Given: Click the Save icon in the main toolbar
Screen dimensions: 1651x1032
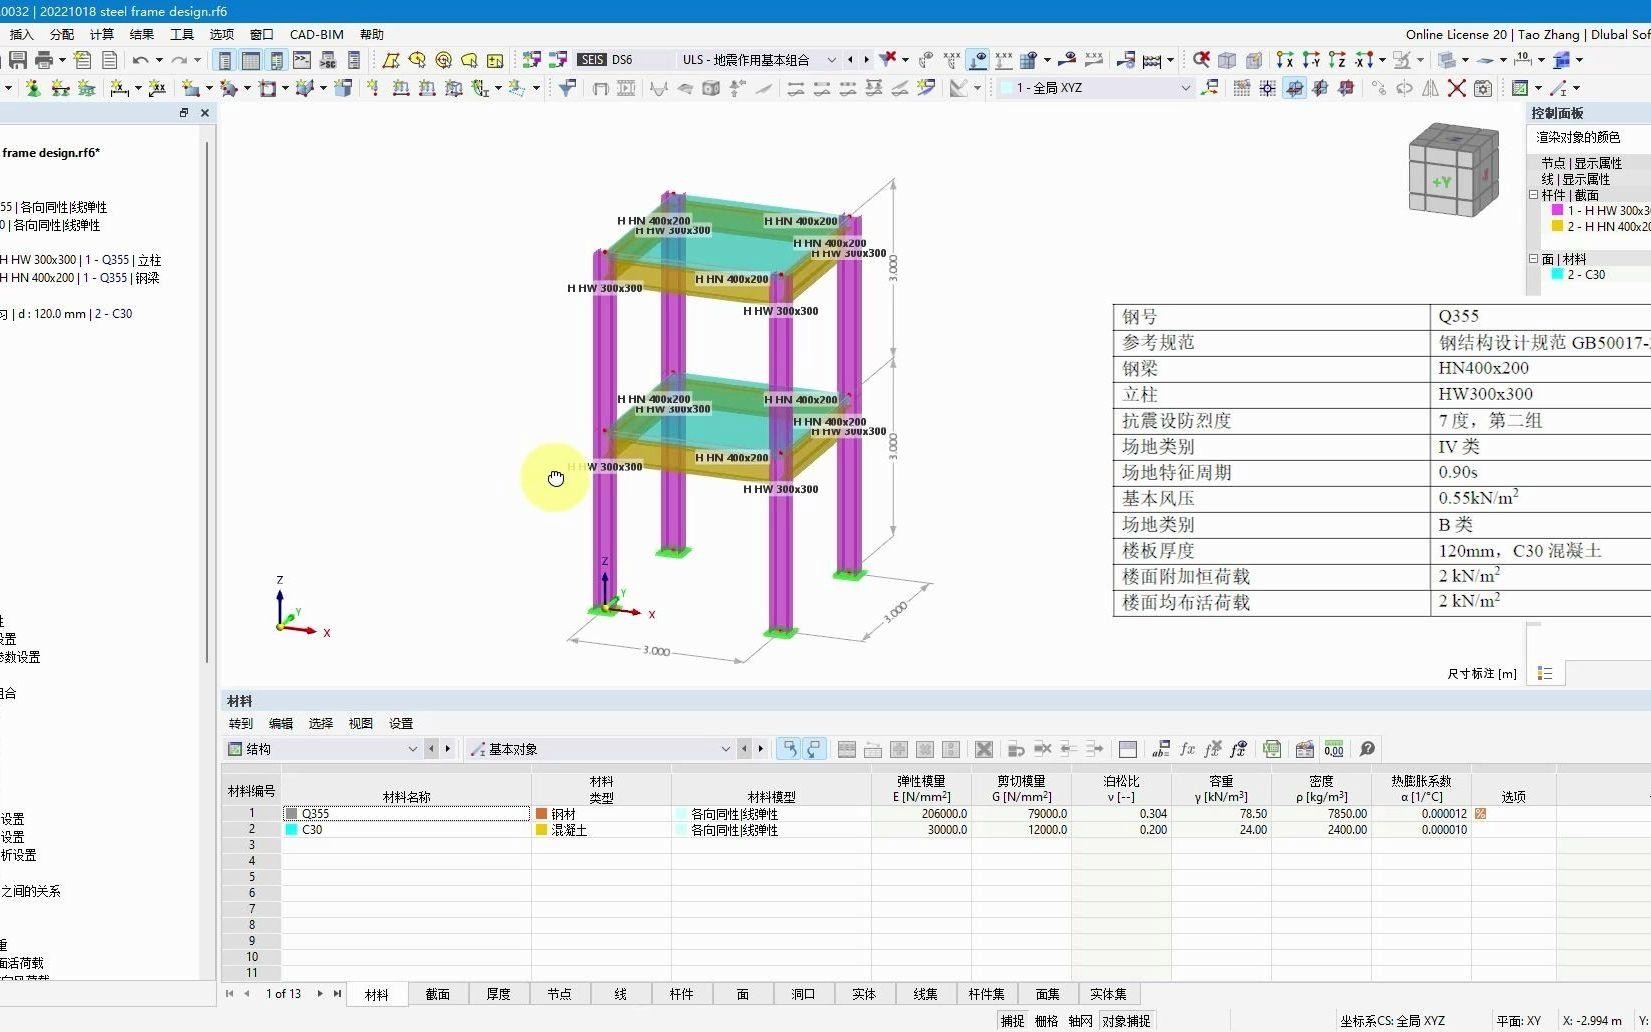Looking at the screenshot, I should (17, 60).
